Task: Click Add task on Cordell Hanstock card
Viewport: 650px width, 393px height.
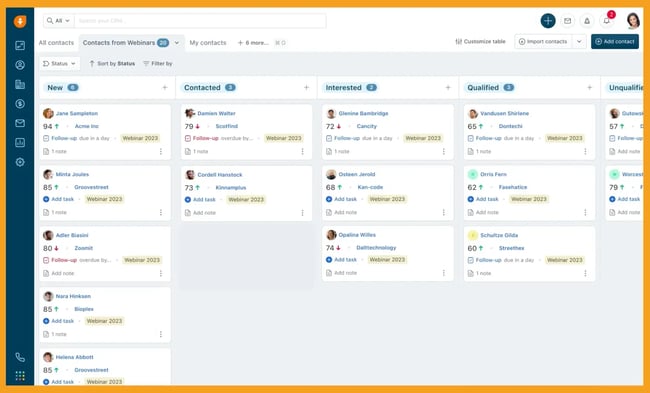Action: coord(200,199)
